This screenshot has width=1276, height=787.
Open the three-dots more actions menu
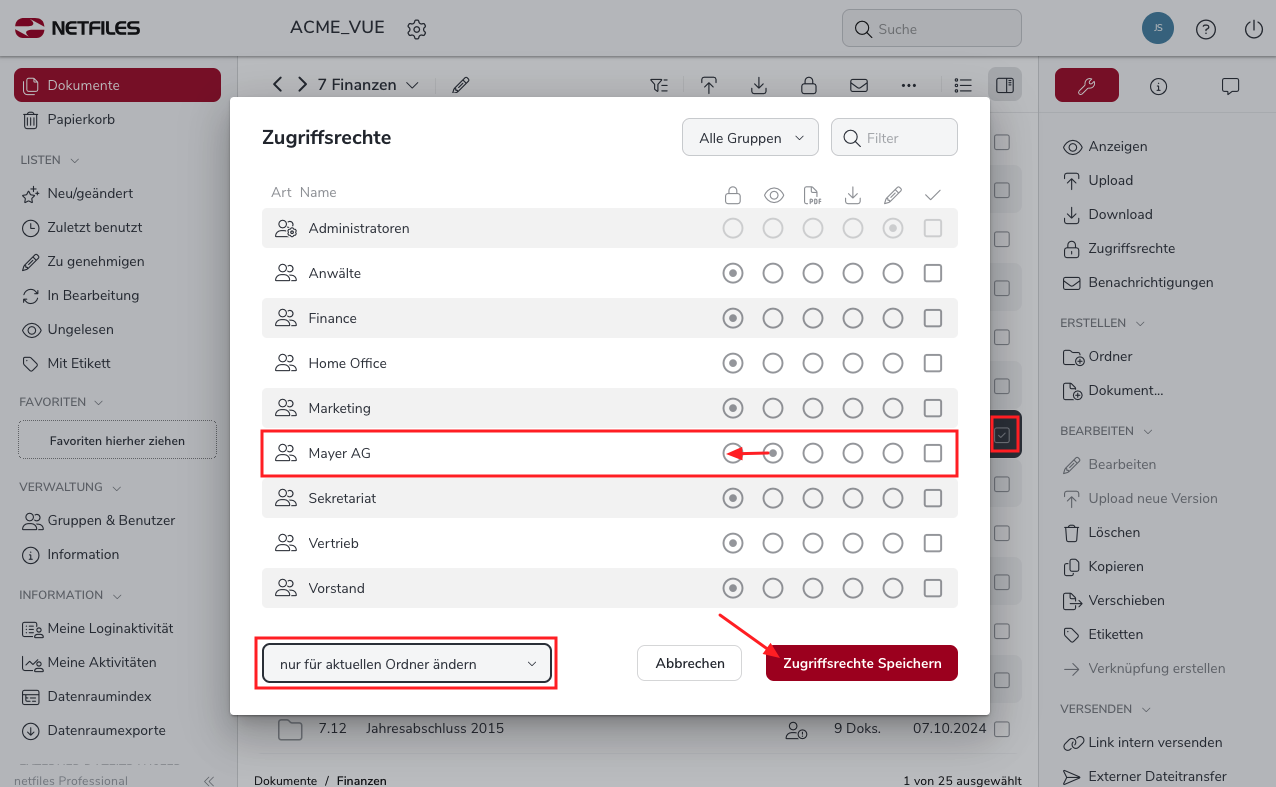(908, 85)
